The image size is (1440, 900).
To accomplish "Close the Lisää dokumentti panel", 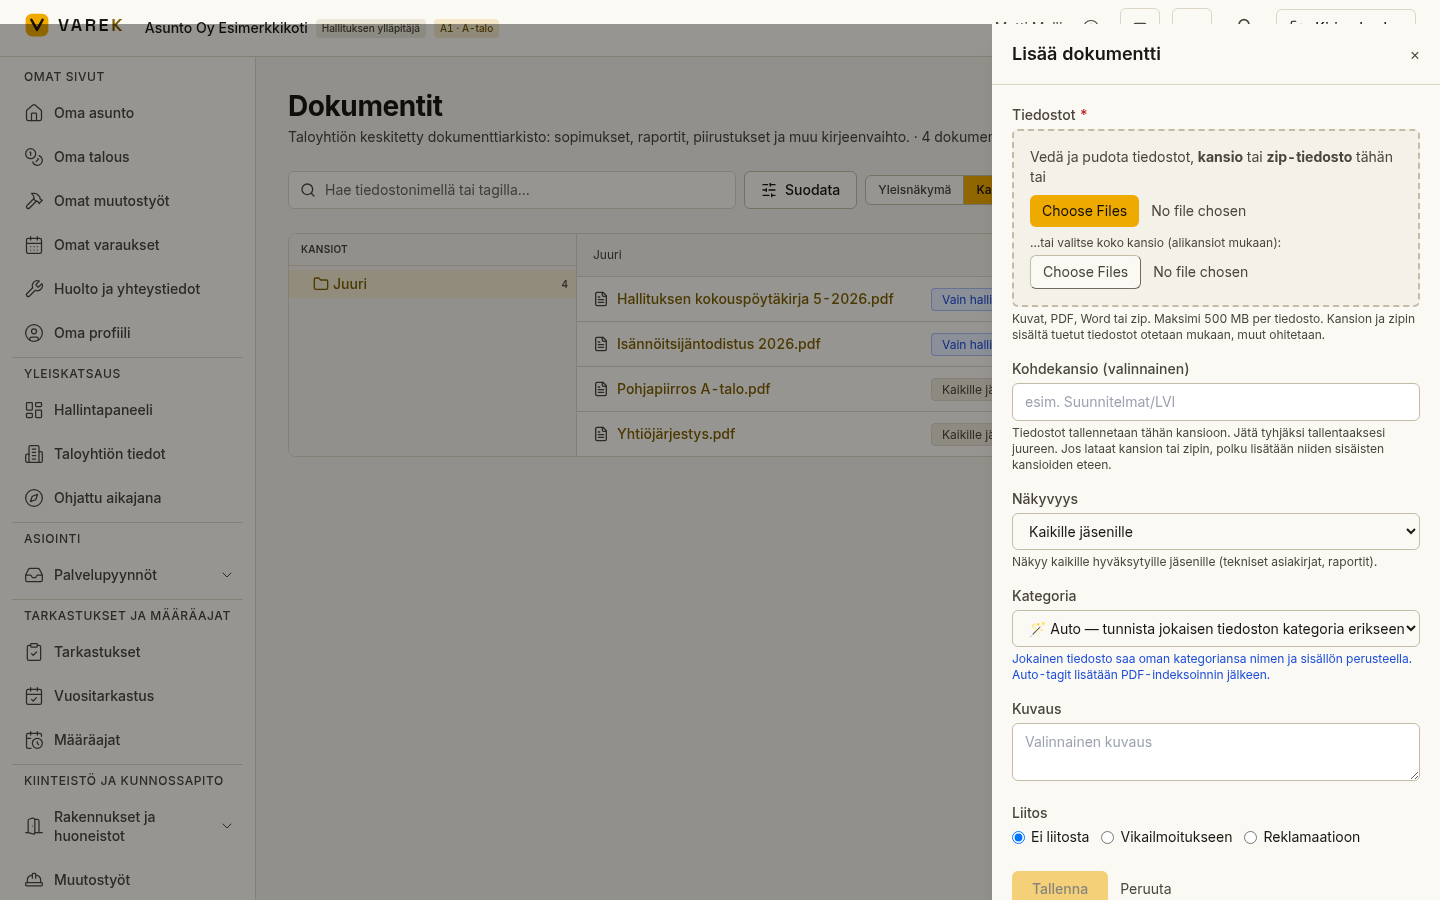I will point(1415,56).
